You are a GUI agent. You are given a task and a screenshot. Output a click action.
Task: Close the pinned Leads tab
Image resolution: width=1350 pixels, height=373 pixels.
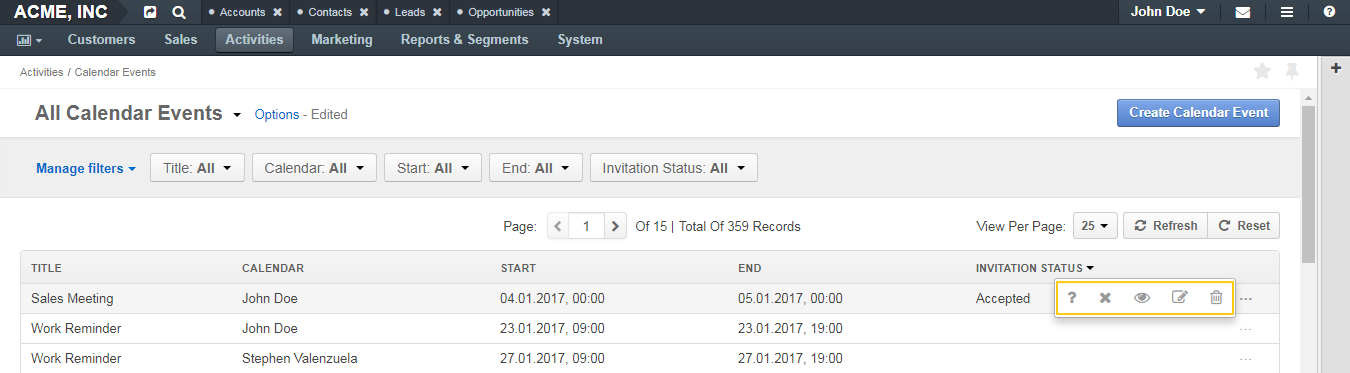point(437,13)
